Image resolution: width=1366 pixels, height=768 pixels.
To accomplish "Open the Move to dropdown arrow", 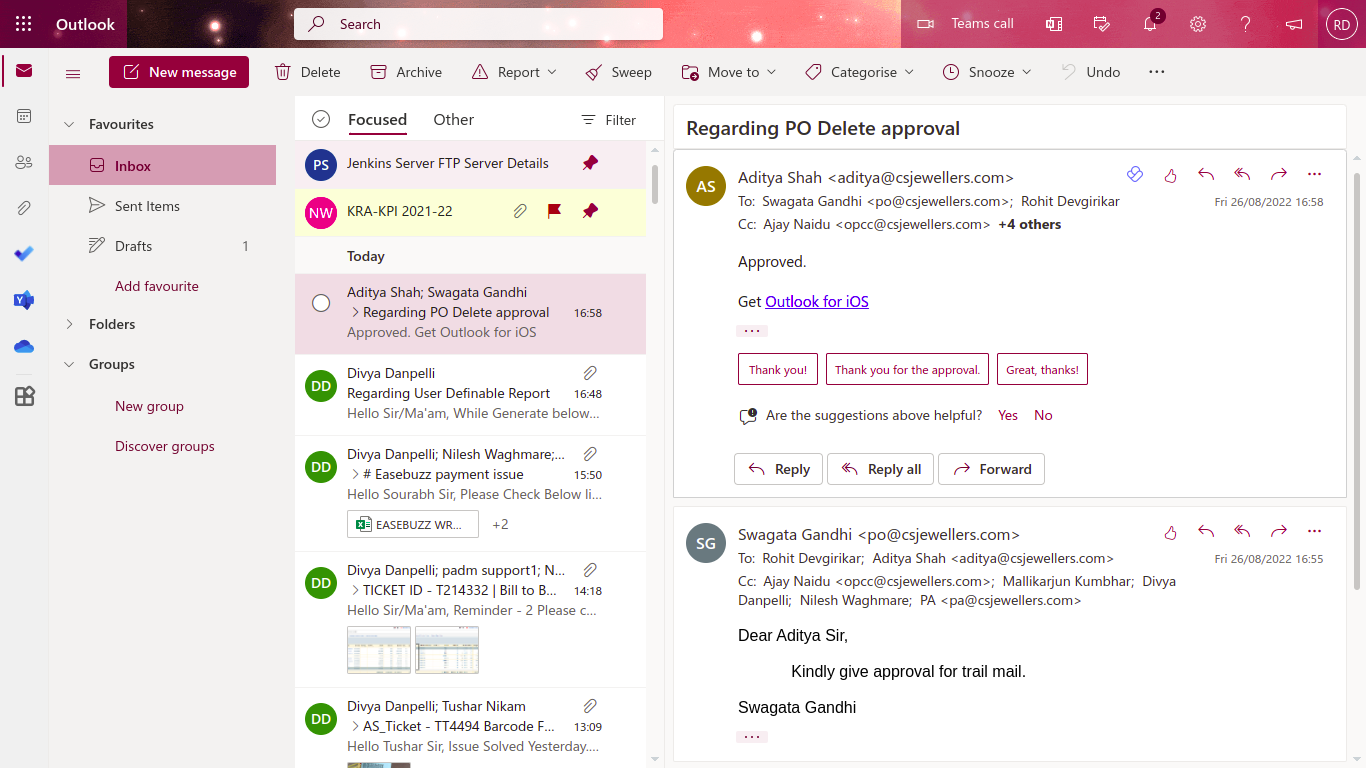I will click(x=772, y=72).
